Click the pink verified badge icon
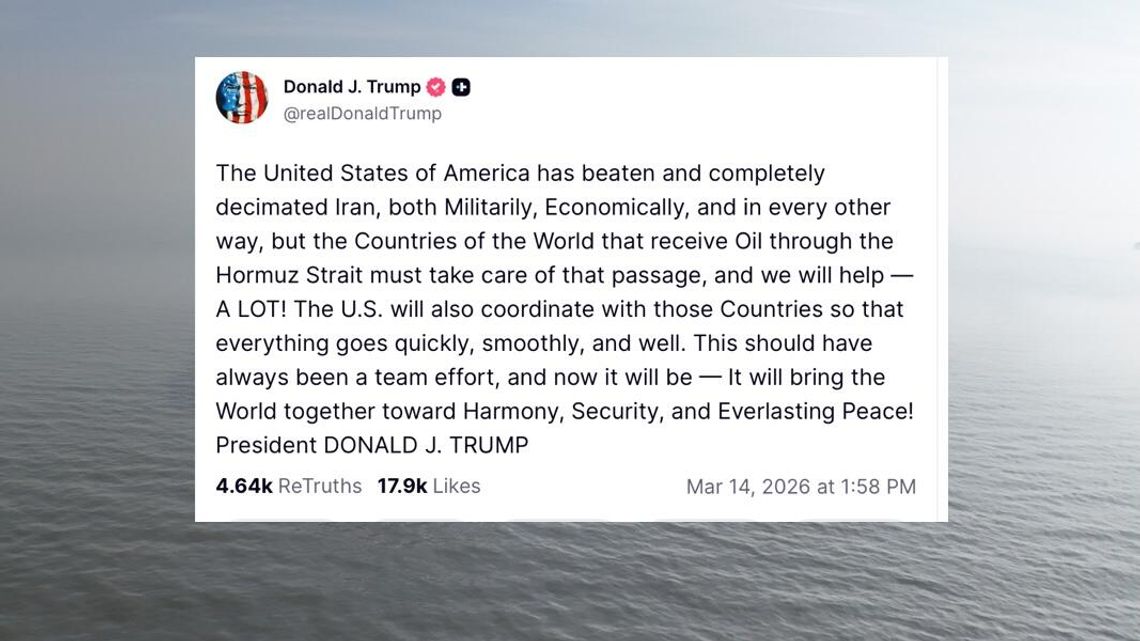This screenshot has height=641, width=1140. tap(436, 87)
